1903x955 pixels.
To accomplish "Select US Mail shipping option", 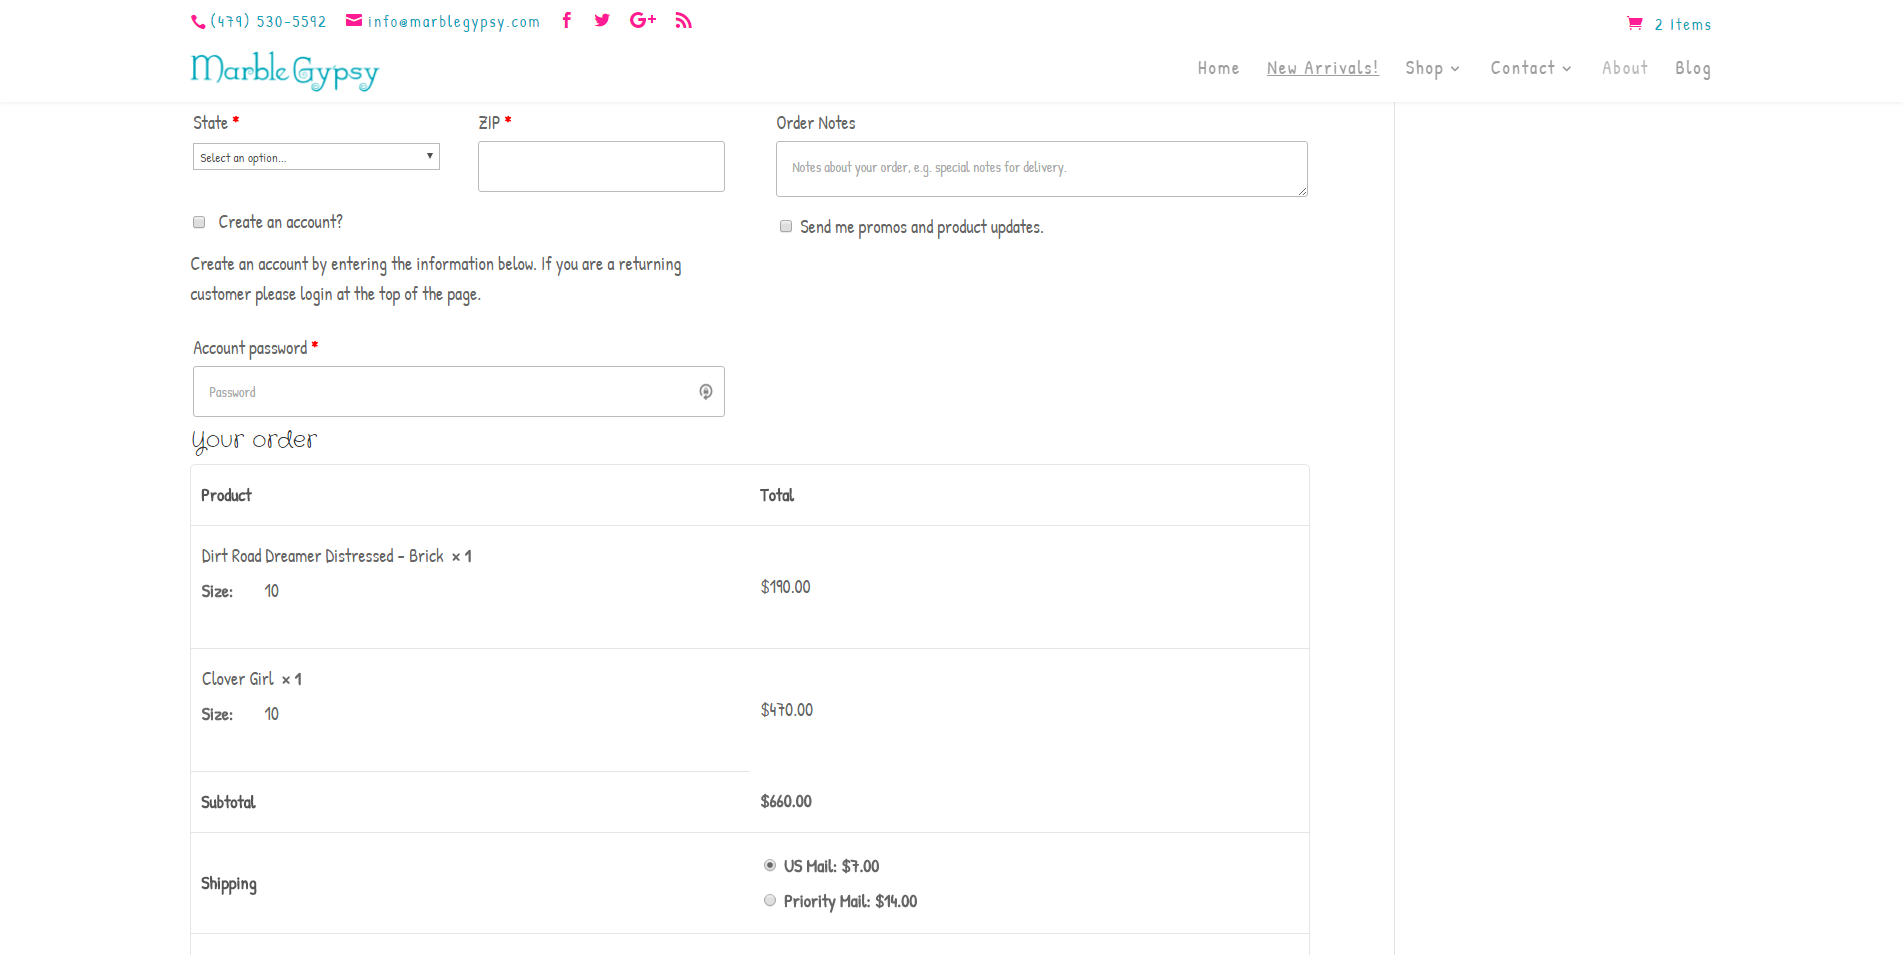I will tap(770, 866).
